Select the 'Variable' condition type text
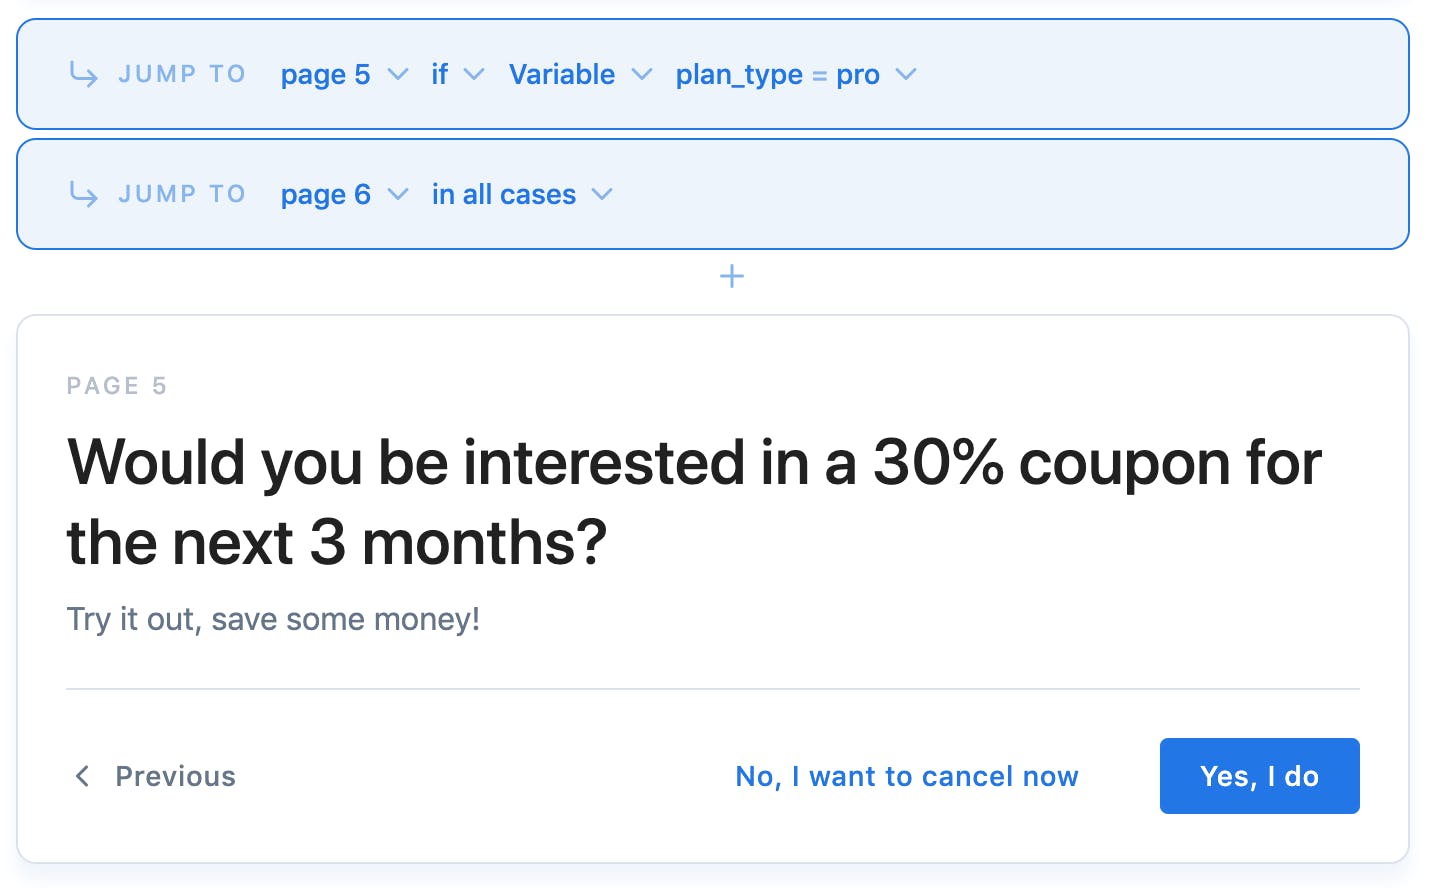This screenshot has width=1430, height=888. pyautogui.click(x=562, y=75)
